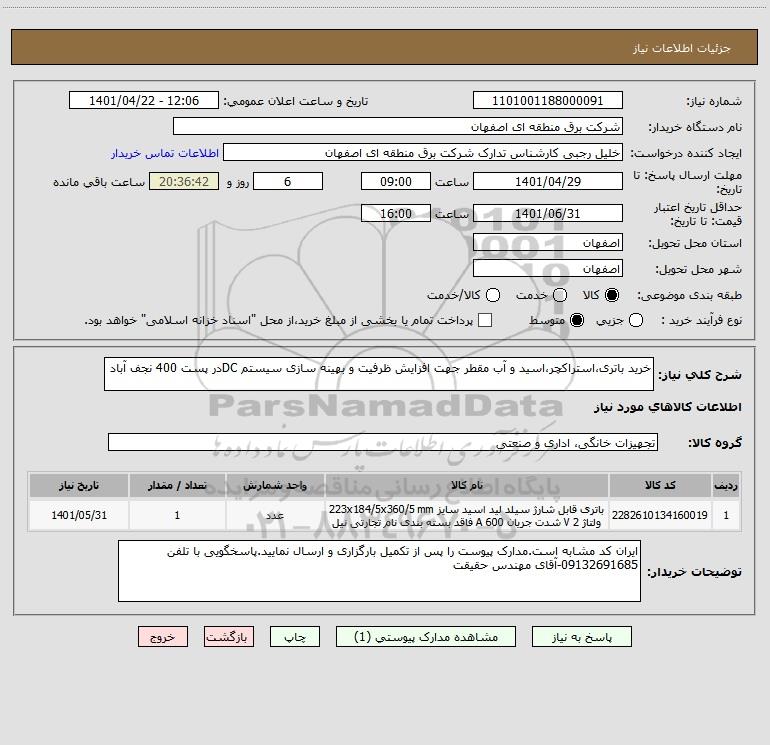Click the need date cell 1401/05/31
This screenshot has height=745, width=770.
[79, 515]
